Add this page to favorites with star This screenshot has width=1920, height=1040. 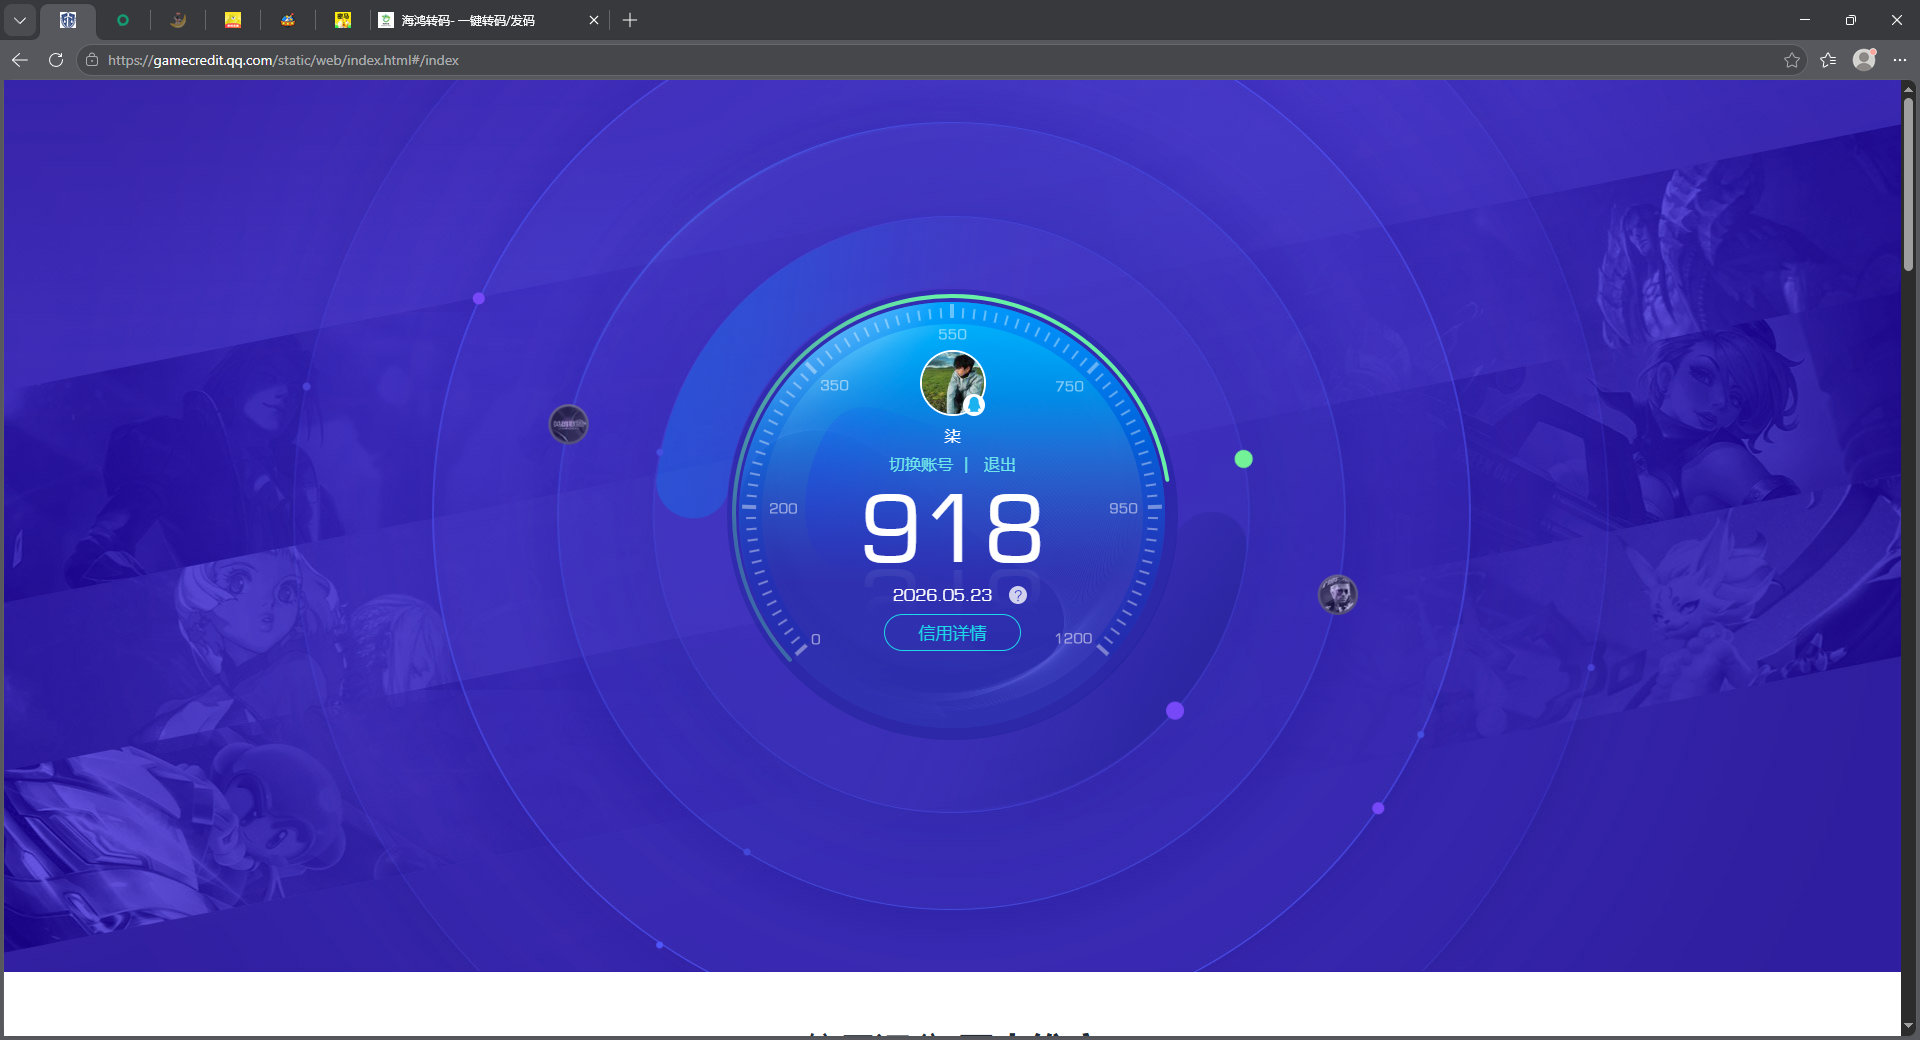1792,60
